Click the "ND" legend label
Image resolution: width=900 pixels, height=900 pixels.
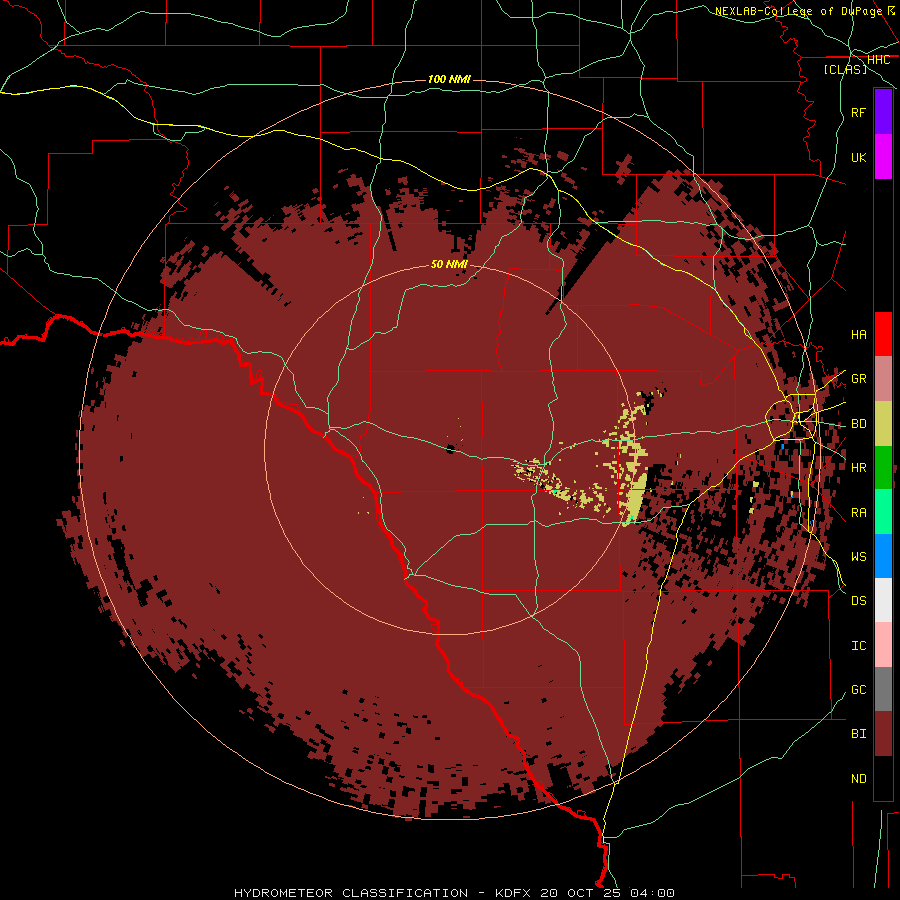click(x=858, y=778)
